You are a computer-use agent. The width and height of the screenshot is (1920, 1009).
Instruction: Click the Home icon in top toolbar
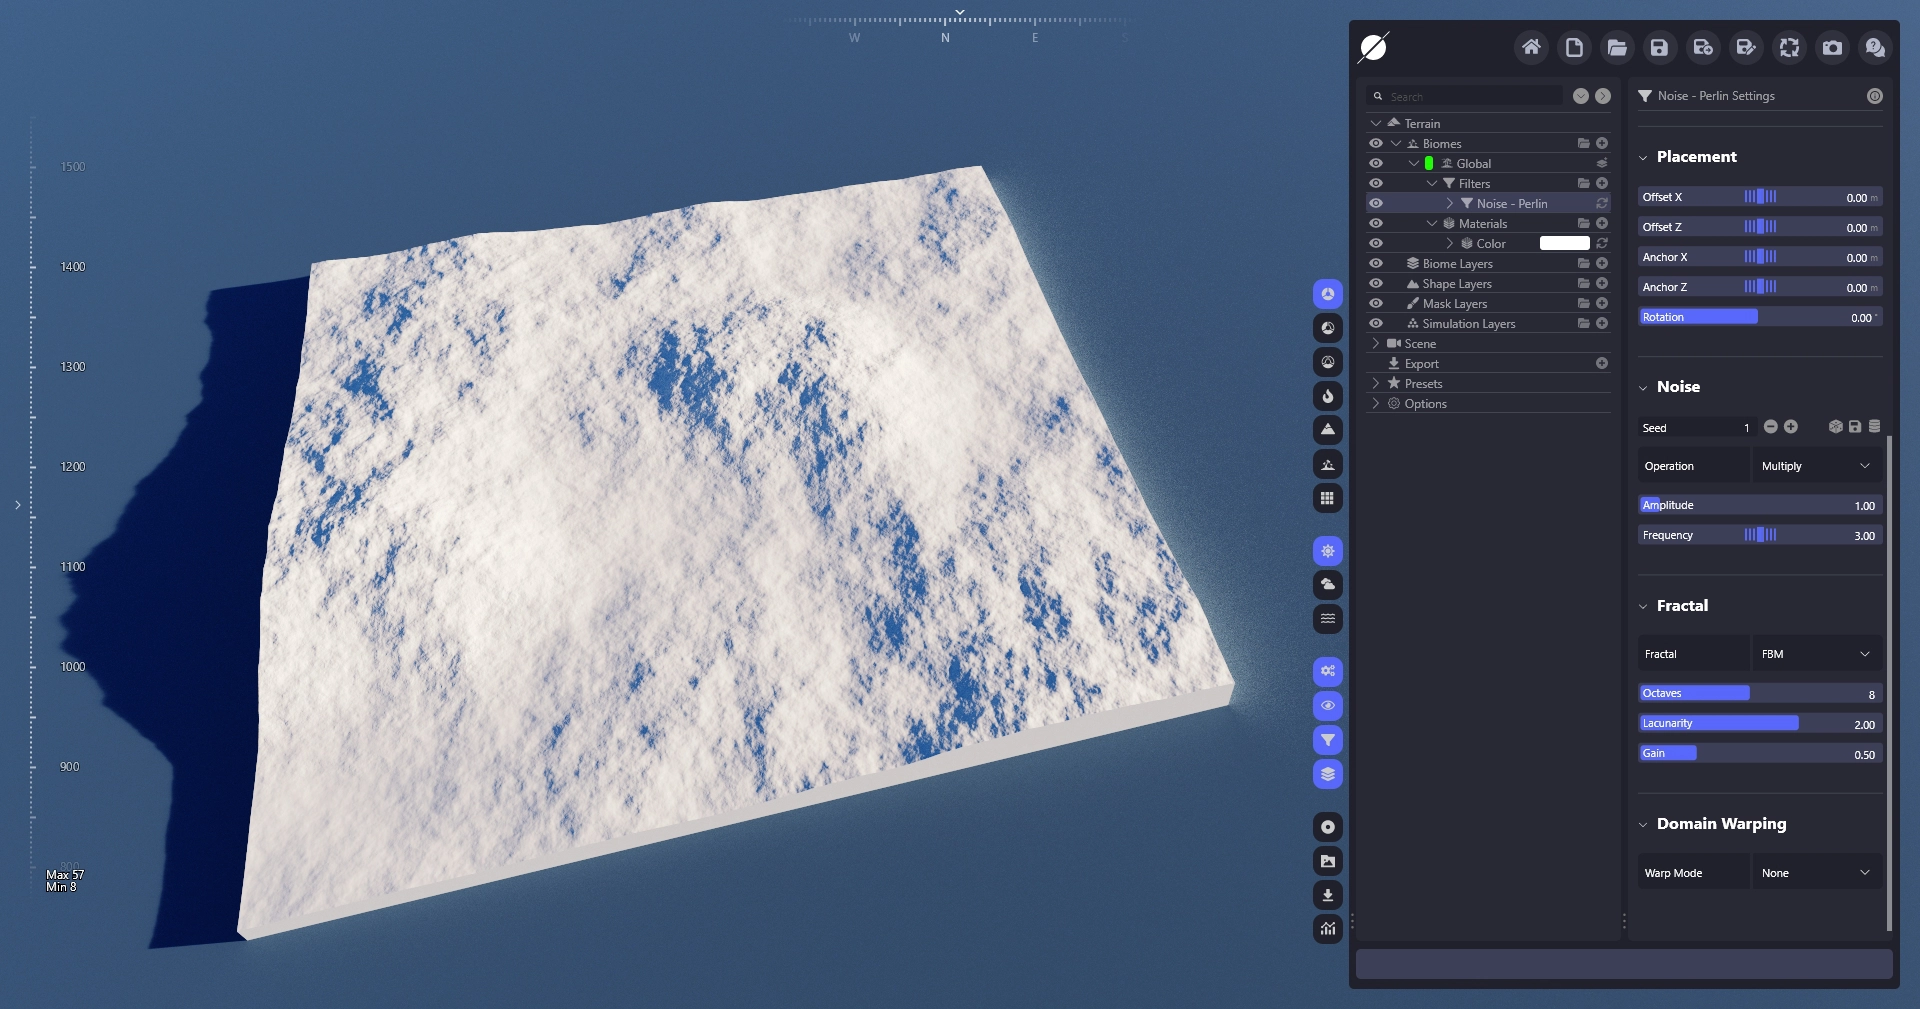[x=1531, y=47]
